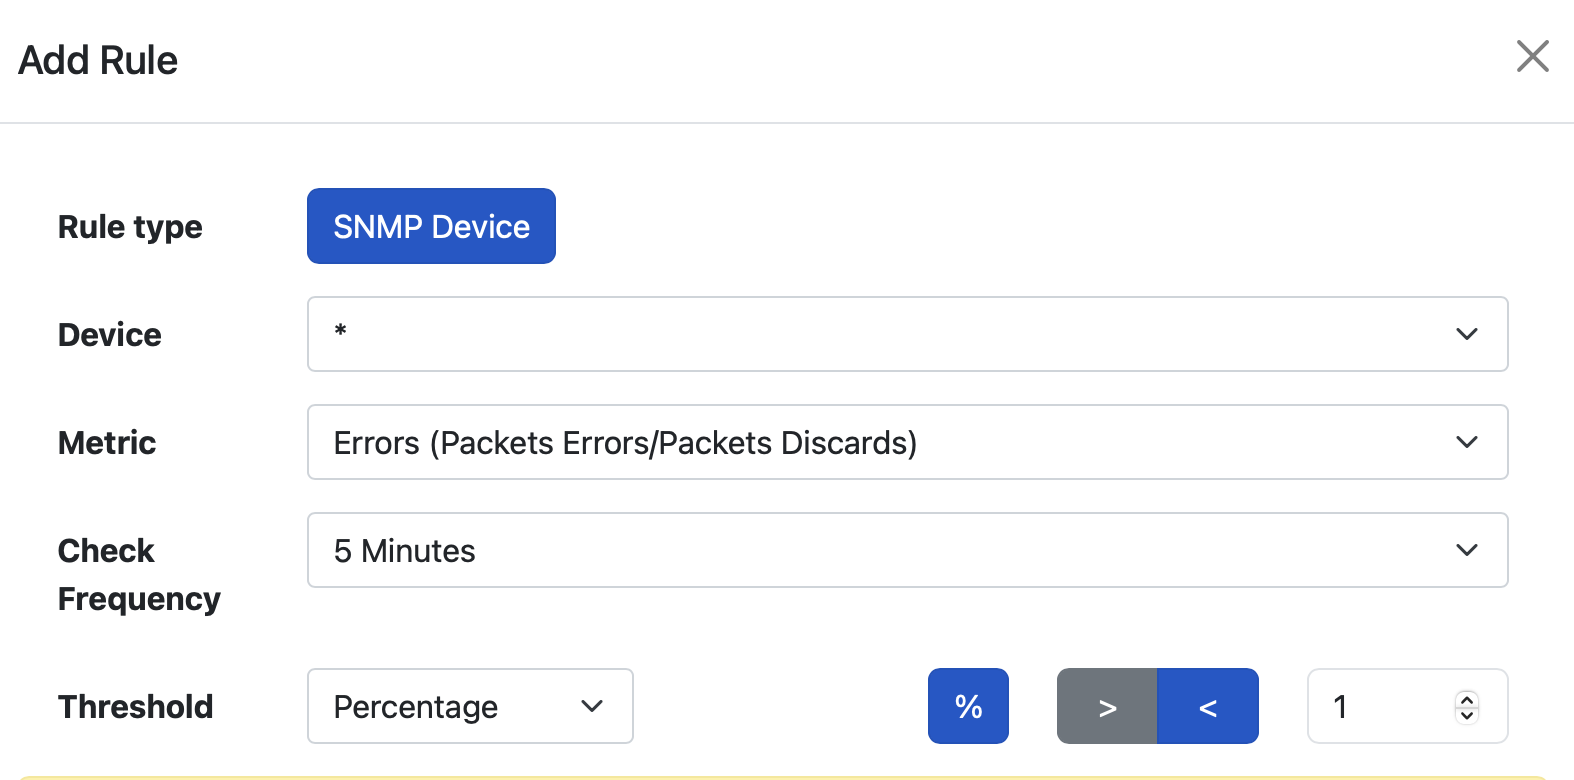The image size is (1574, 780).
Task: Click the Errors (Packets Errors/Packets Discards) metric field
Action: 700,442
